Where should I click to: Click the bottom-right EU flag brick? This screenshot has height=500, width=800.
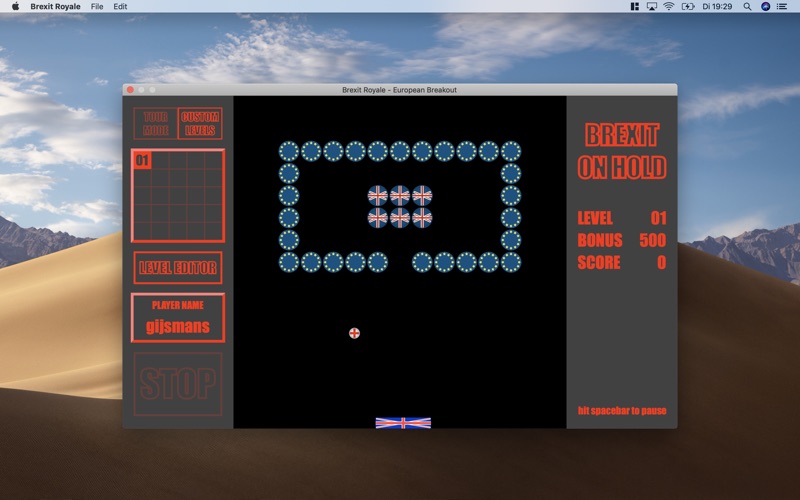(x=511, y=262)
